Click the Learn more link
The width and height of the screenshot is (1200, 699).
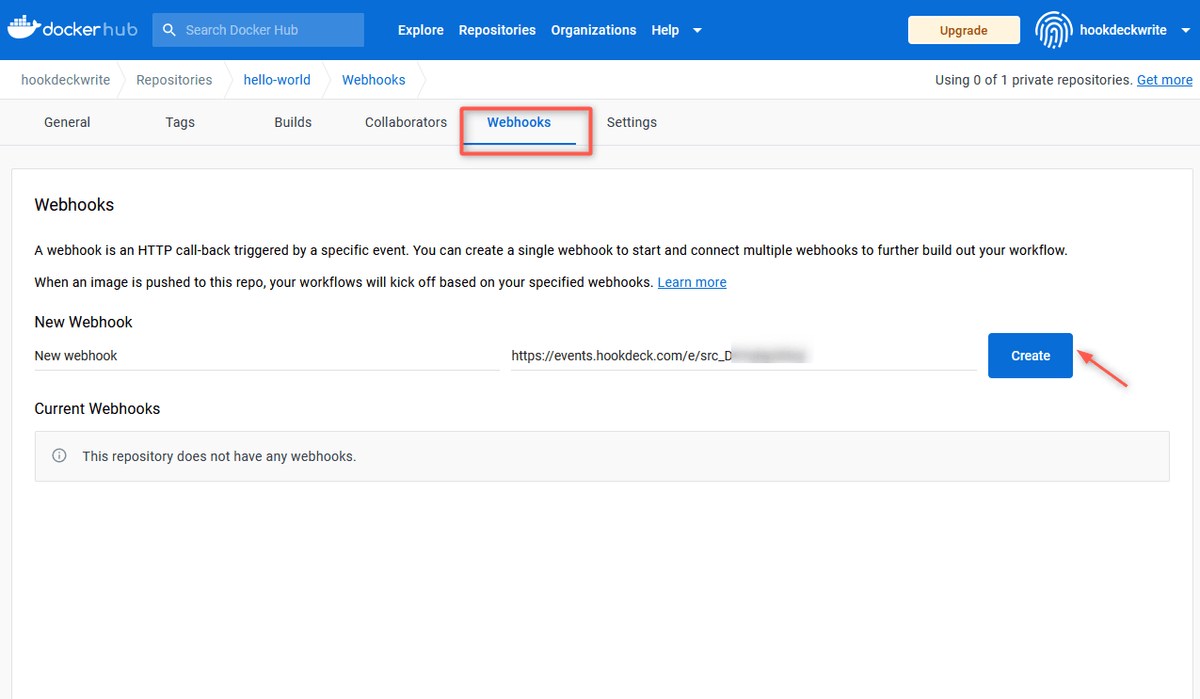point(691,281)
